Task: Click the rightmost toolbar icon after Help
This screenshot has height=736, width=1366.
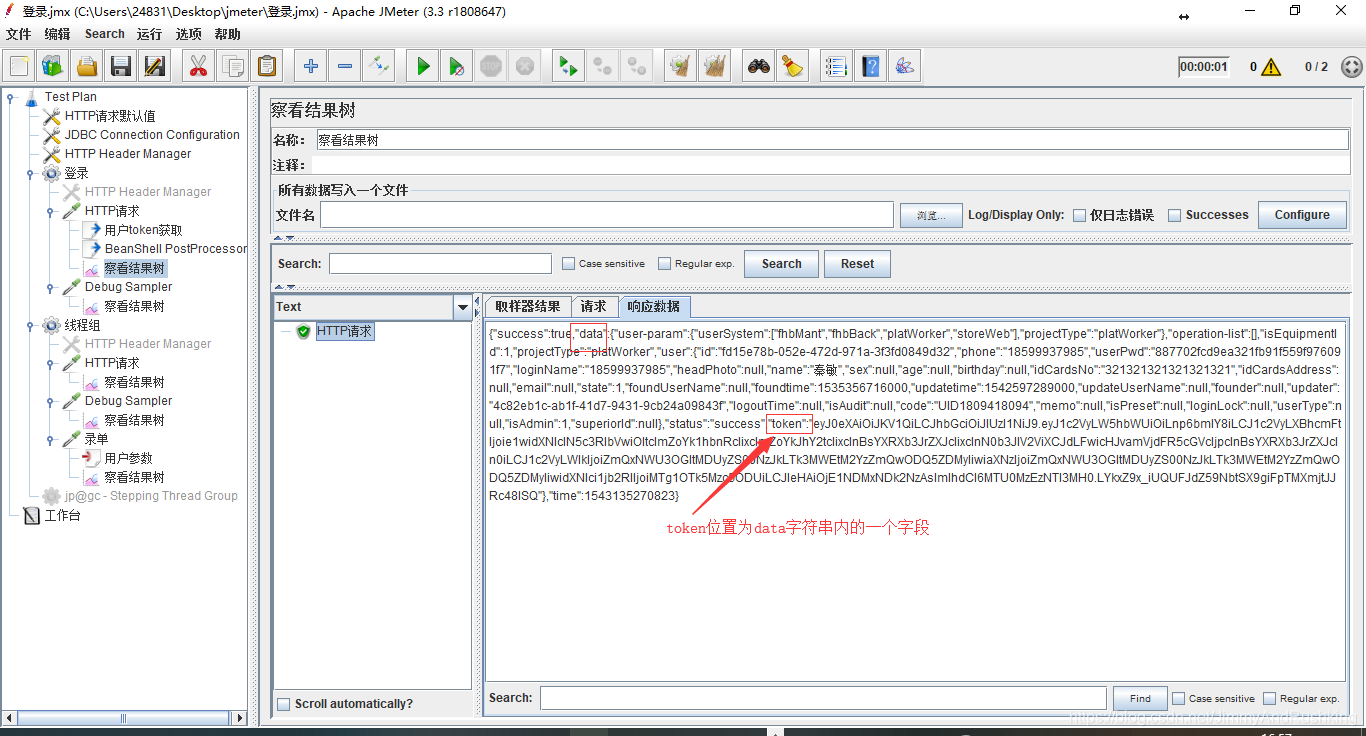Action: coord(905,67)
